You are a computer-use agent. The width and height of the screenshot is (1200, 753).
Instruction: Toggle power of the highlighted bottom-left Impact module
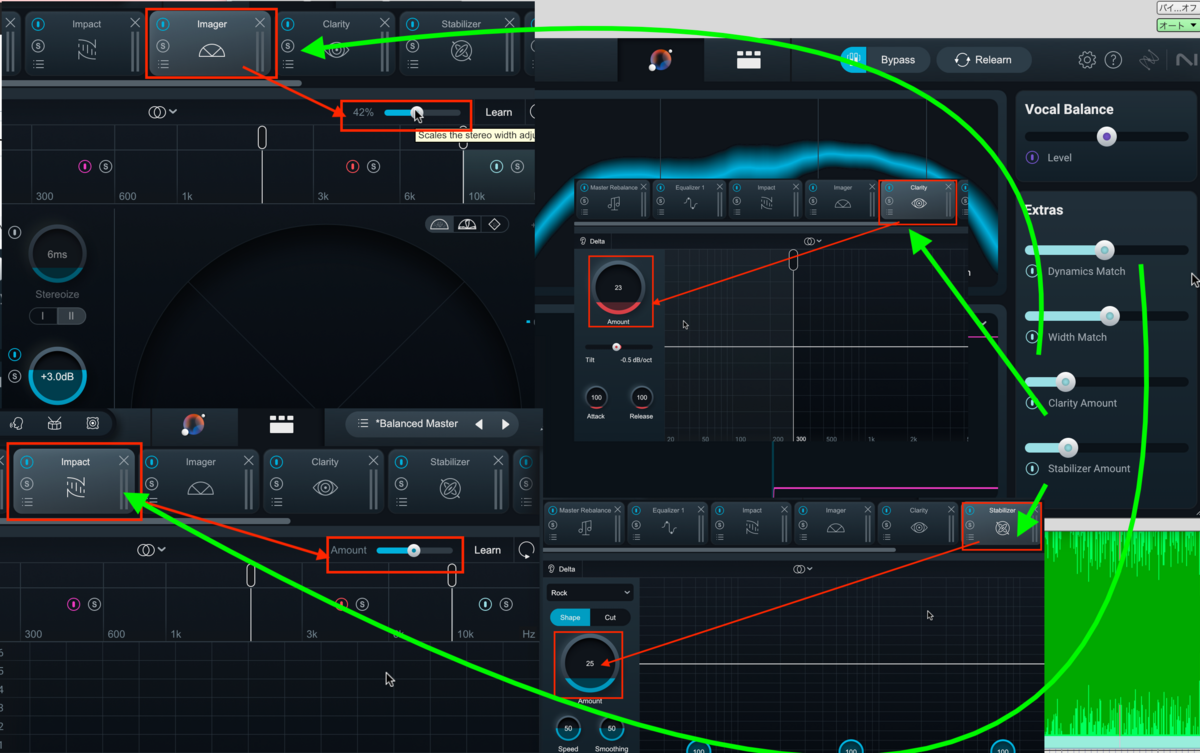[27, 462]
